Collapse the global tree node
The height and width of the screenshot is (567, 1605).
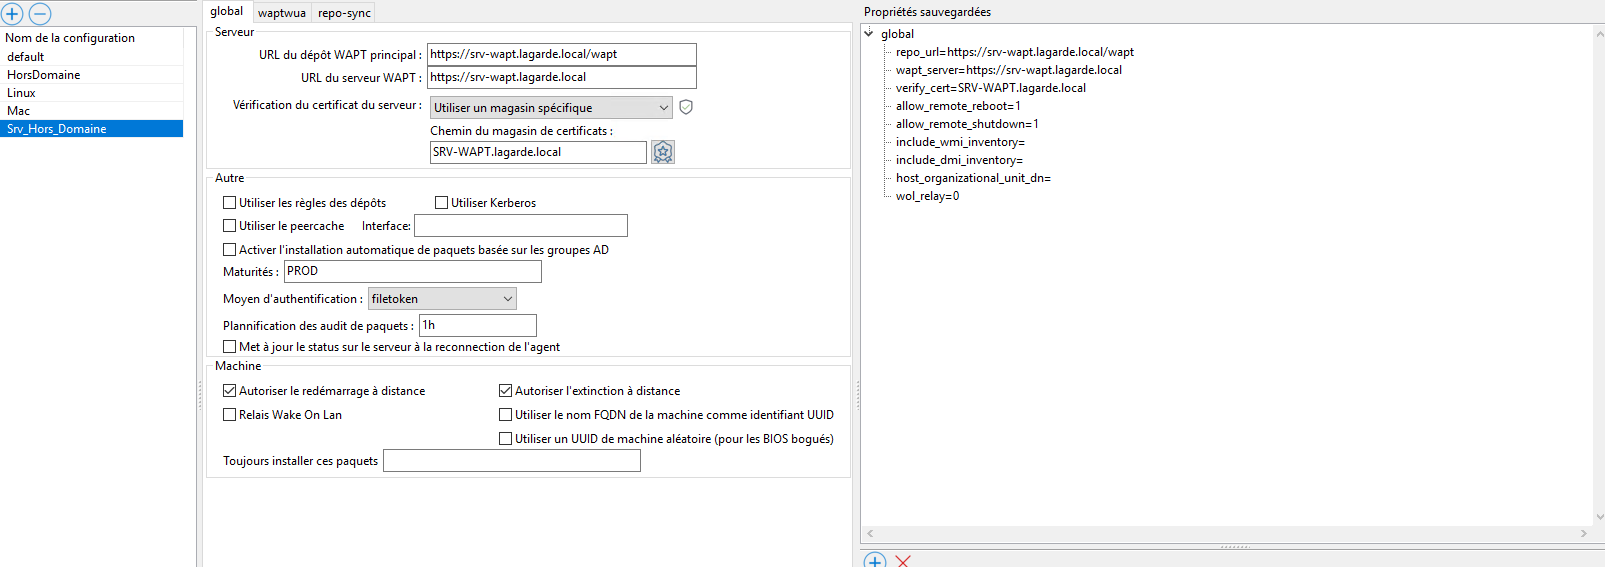pos(869,34)
